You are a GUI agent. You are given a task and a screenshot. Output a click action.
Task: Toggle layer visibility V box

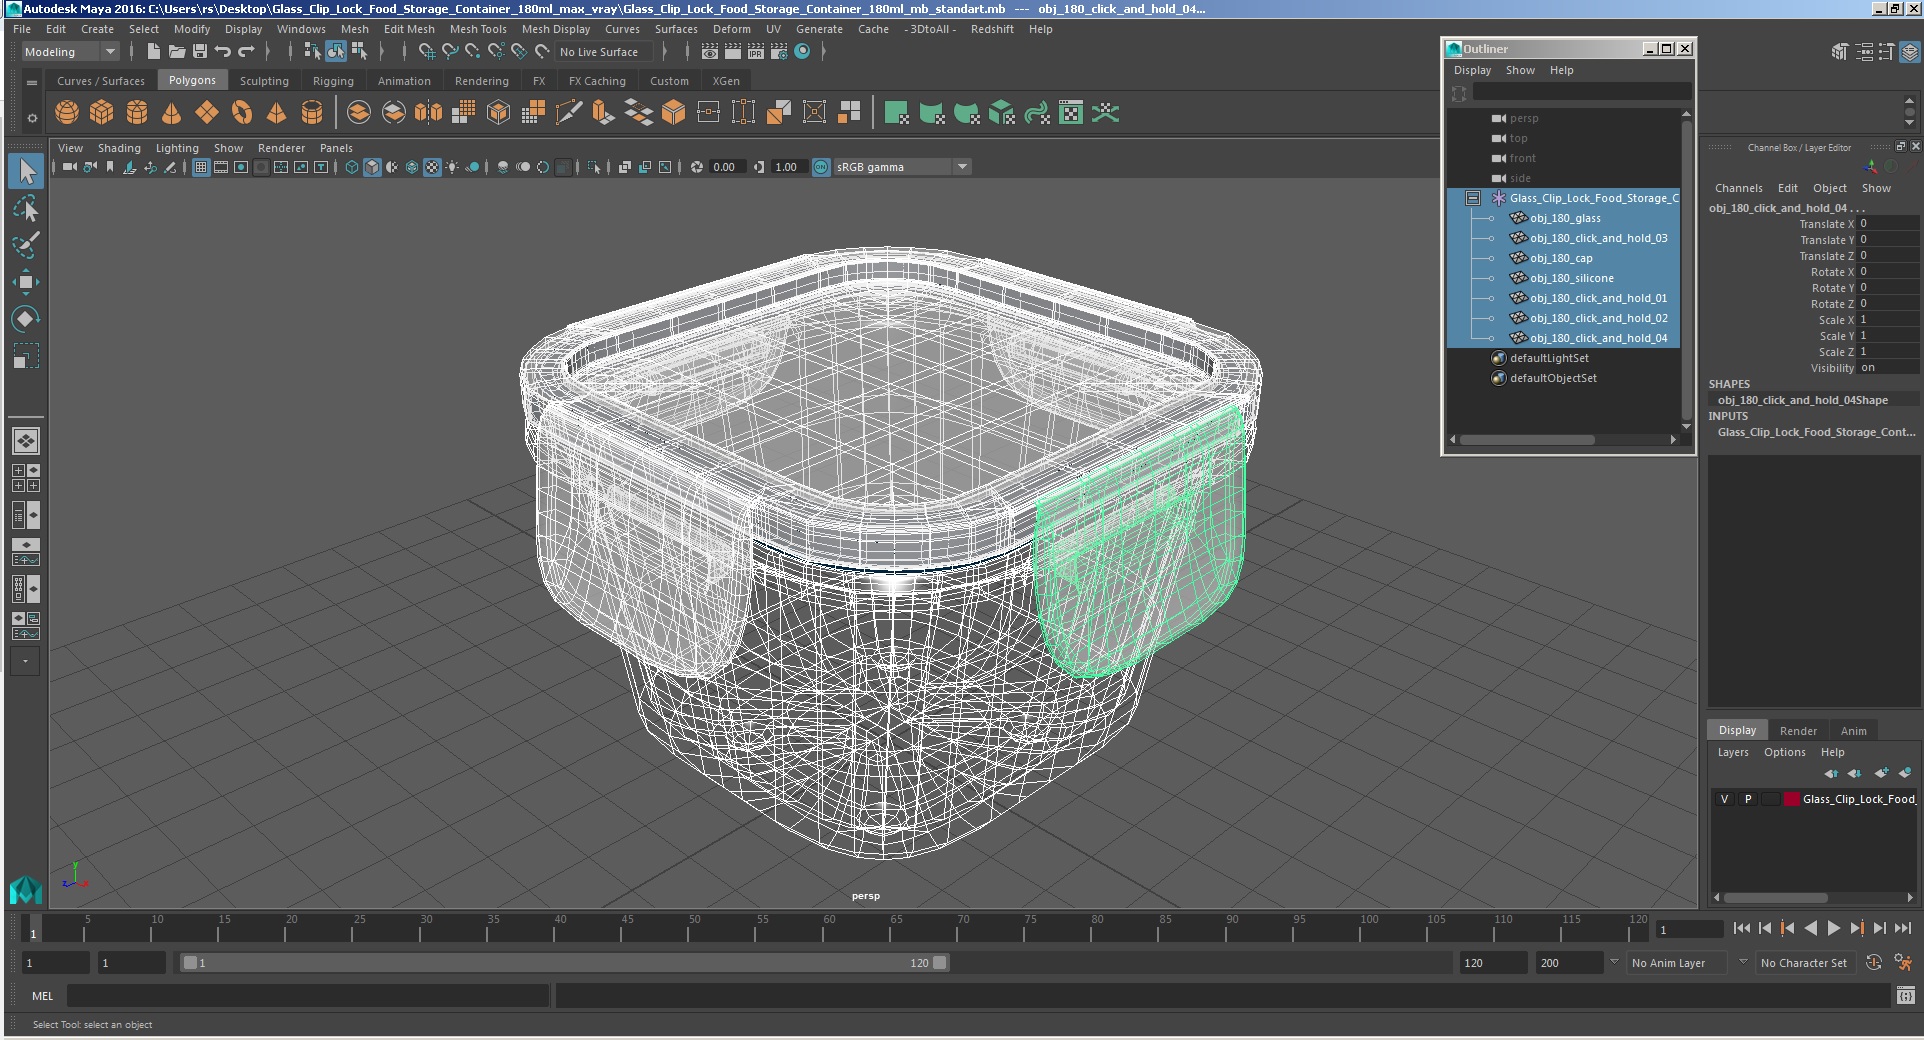click(1724, 799)
